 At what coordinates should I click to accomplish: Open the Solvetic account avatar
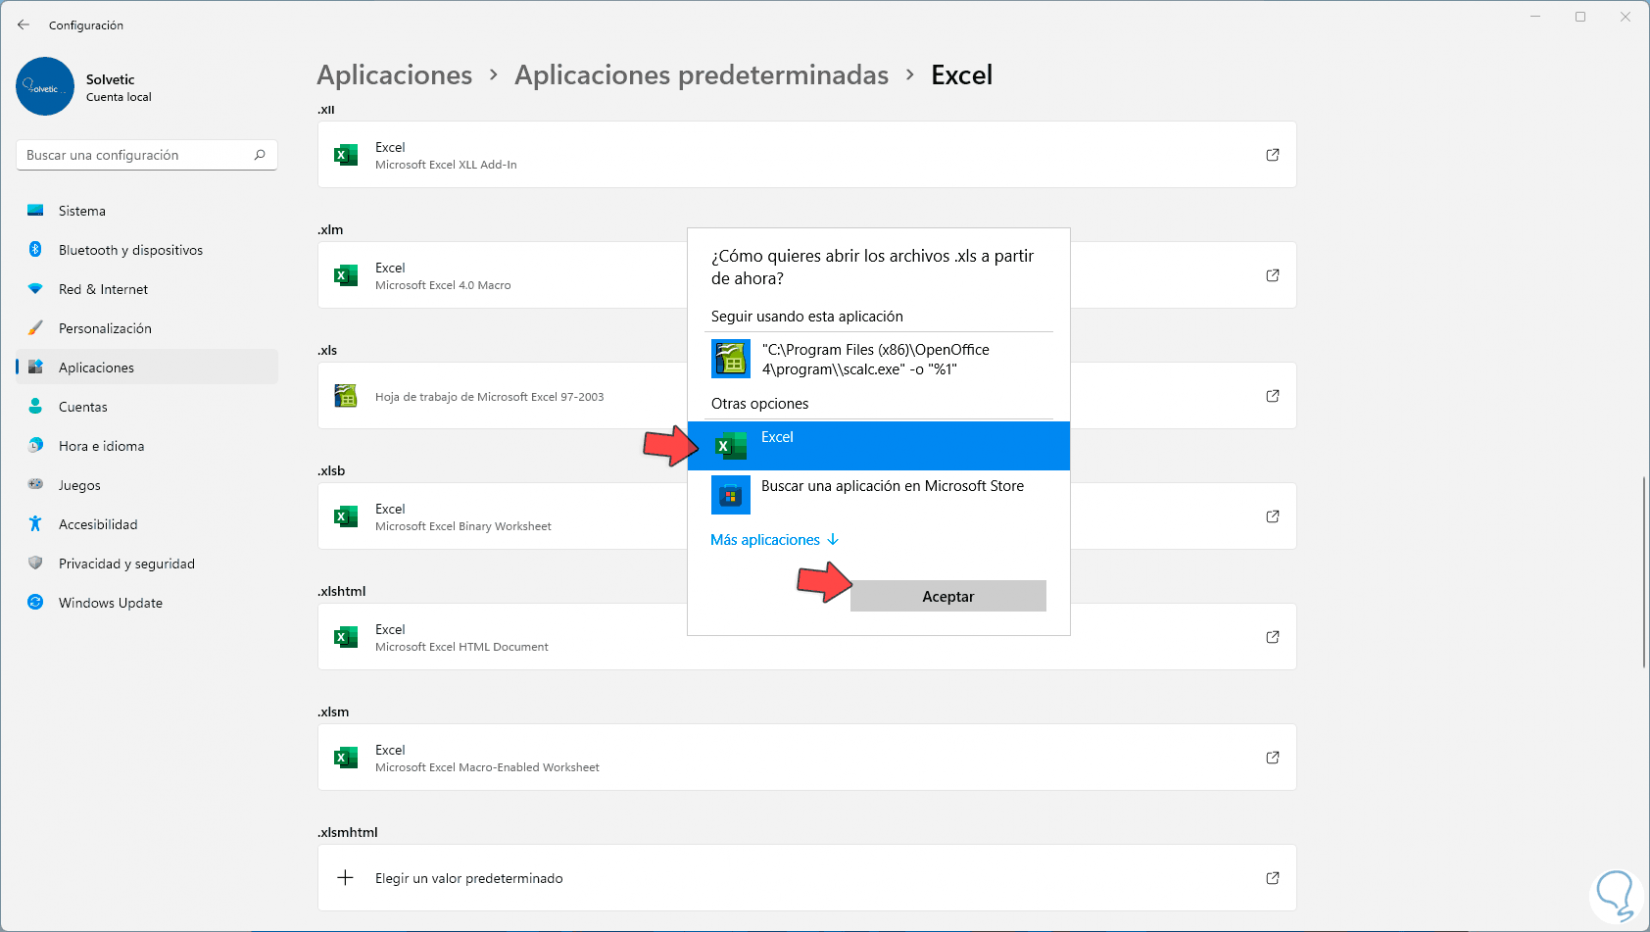click(45, 87)
